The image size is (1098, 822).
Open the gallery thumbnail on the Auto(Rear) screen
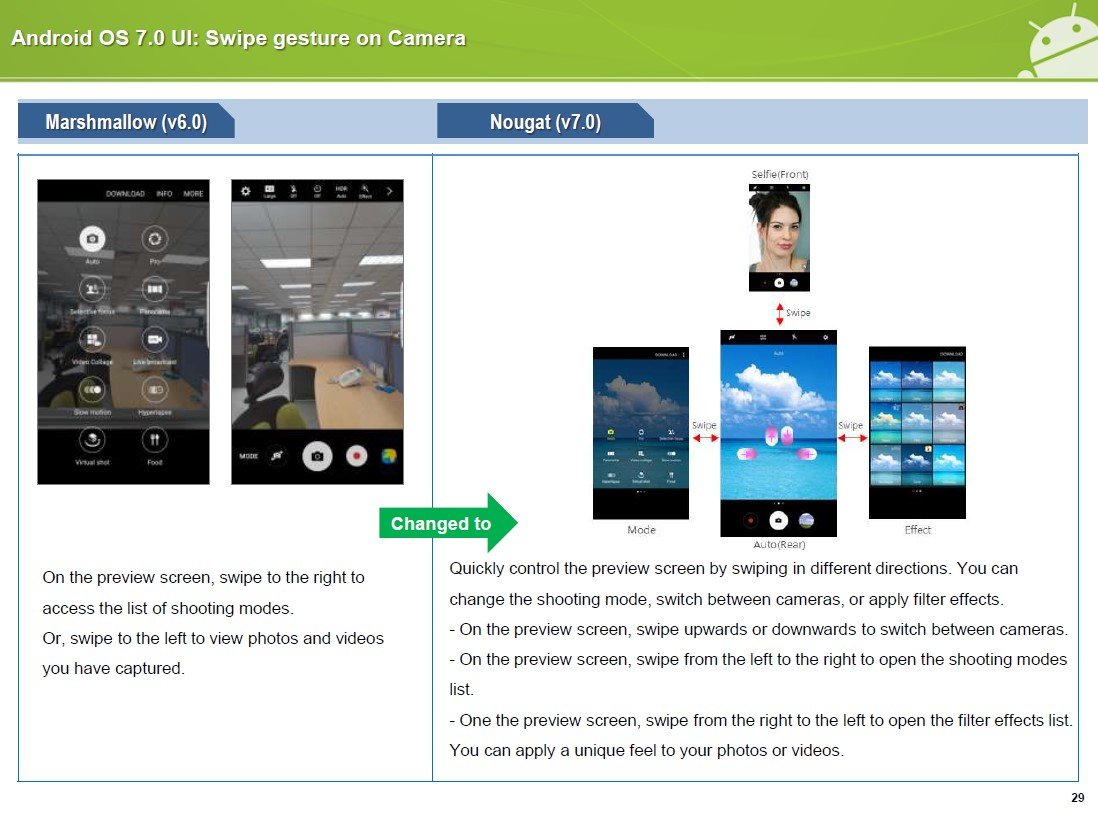coord(805,520)
